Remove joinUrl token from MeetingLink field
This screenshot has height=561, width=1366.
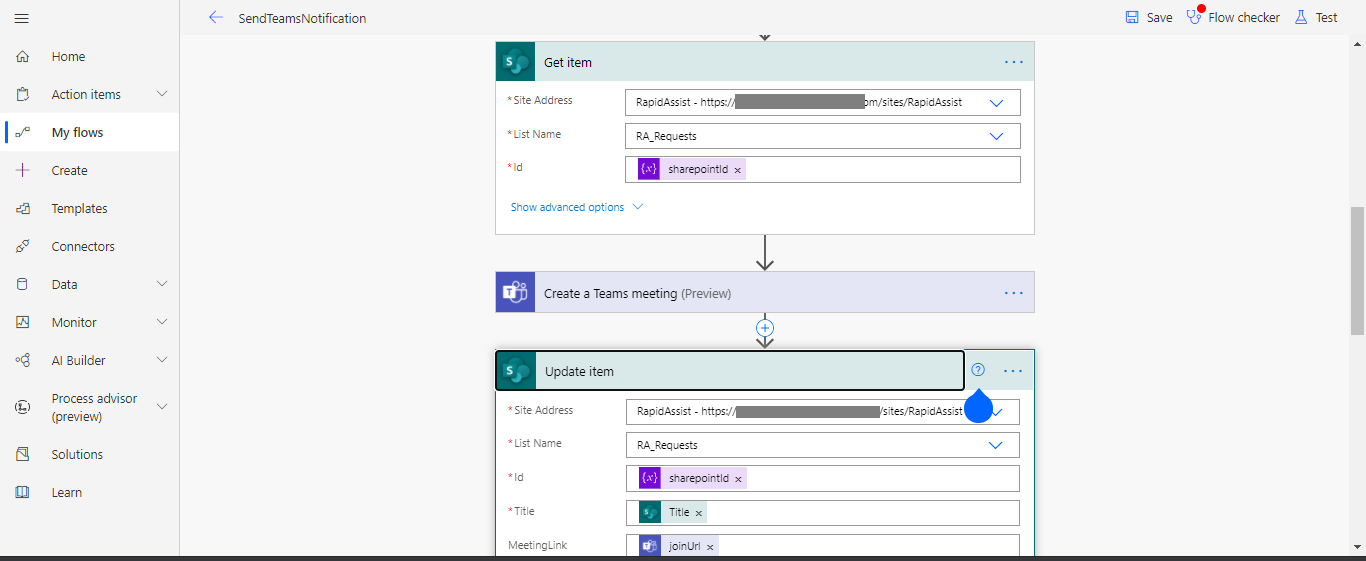[710, 547]
